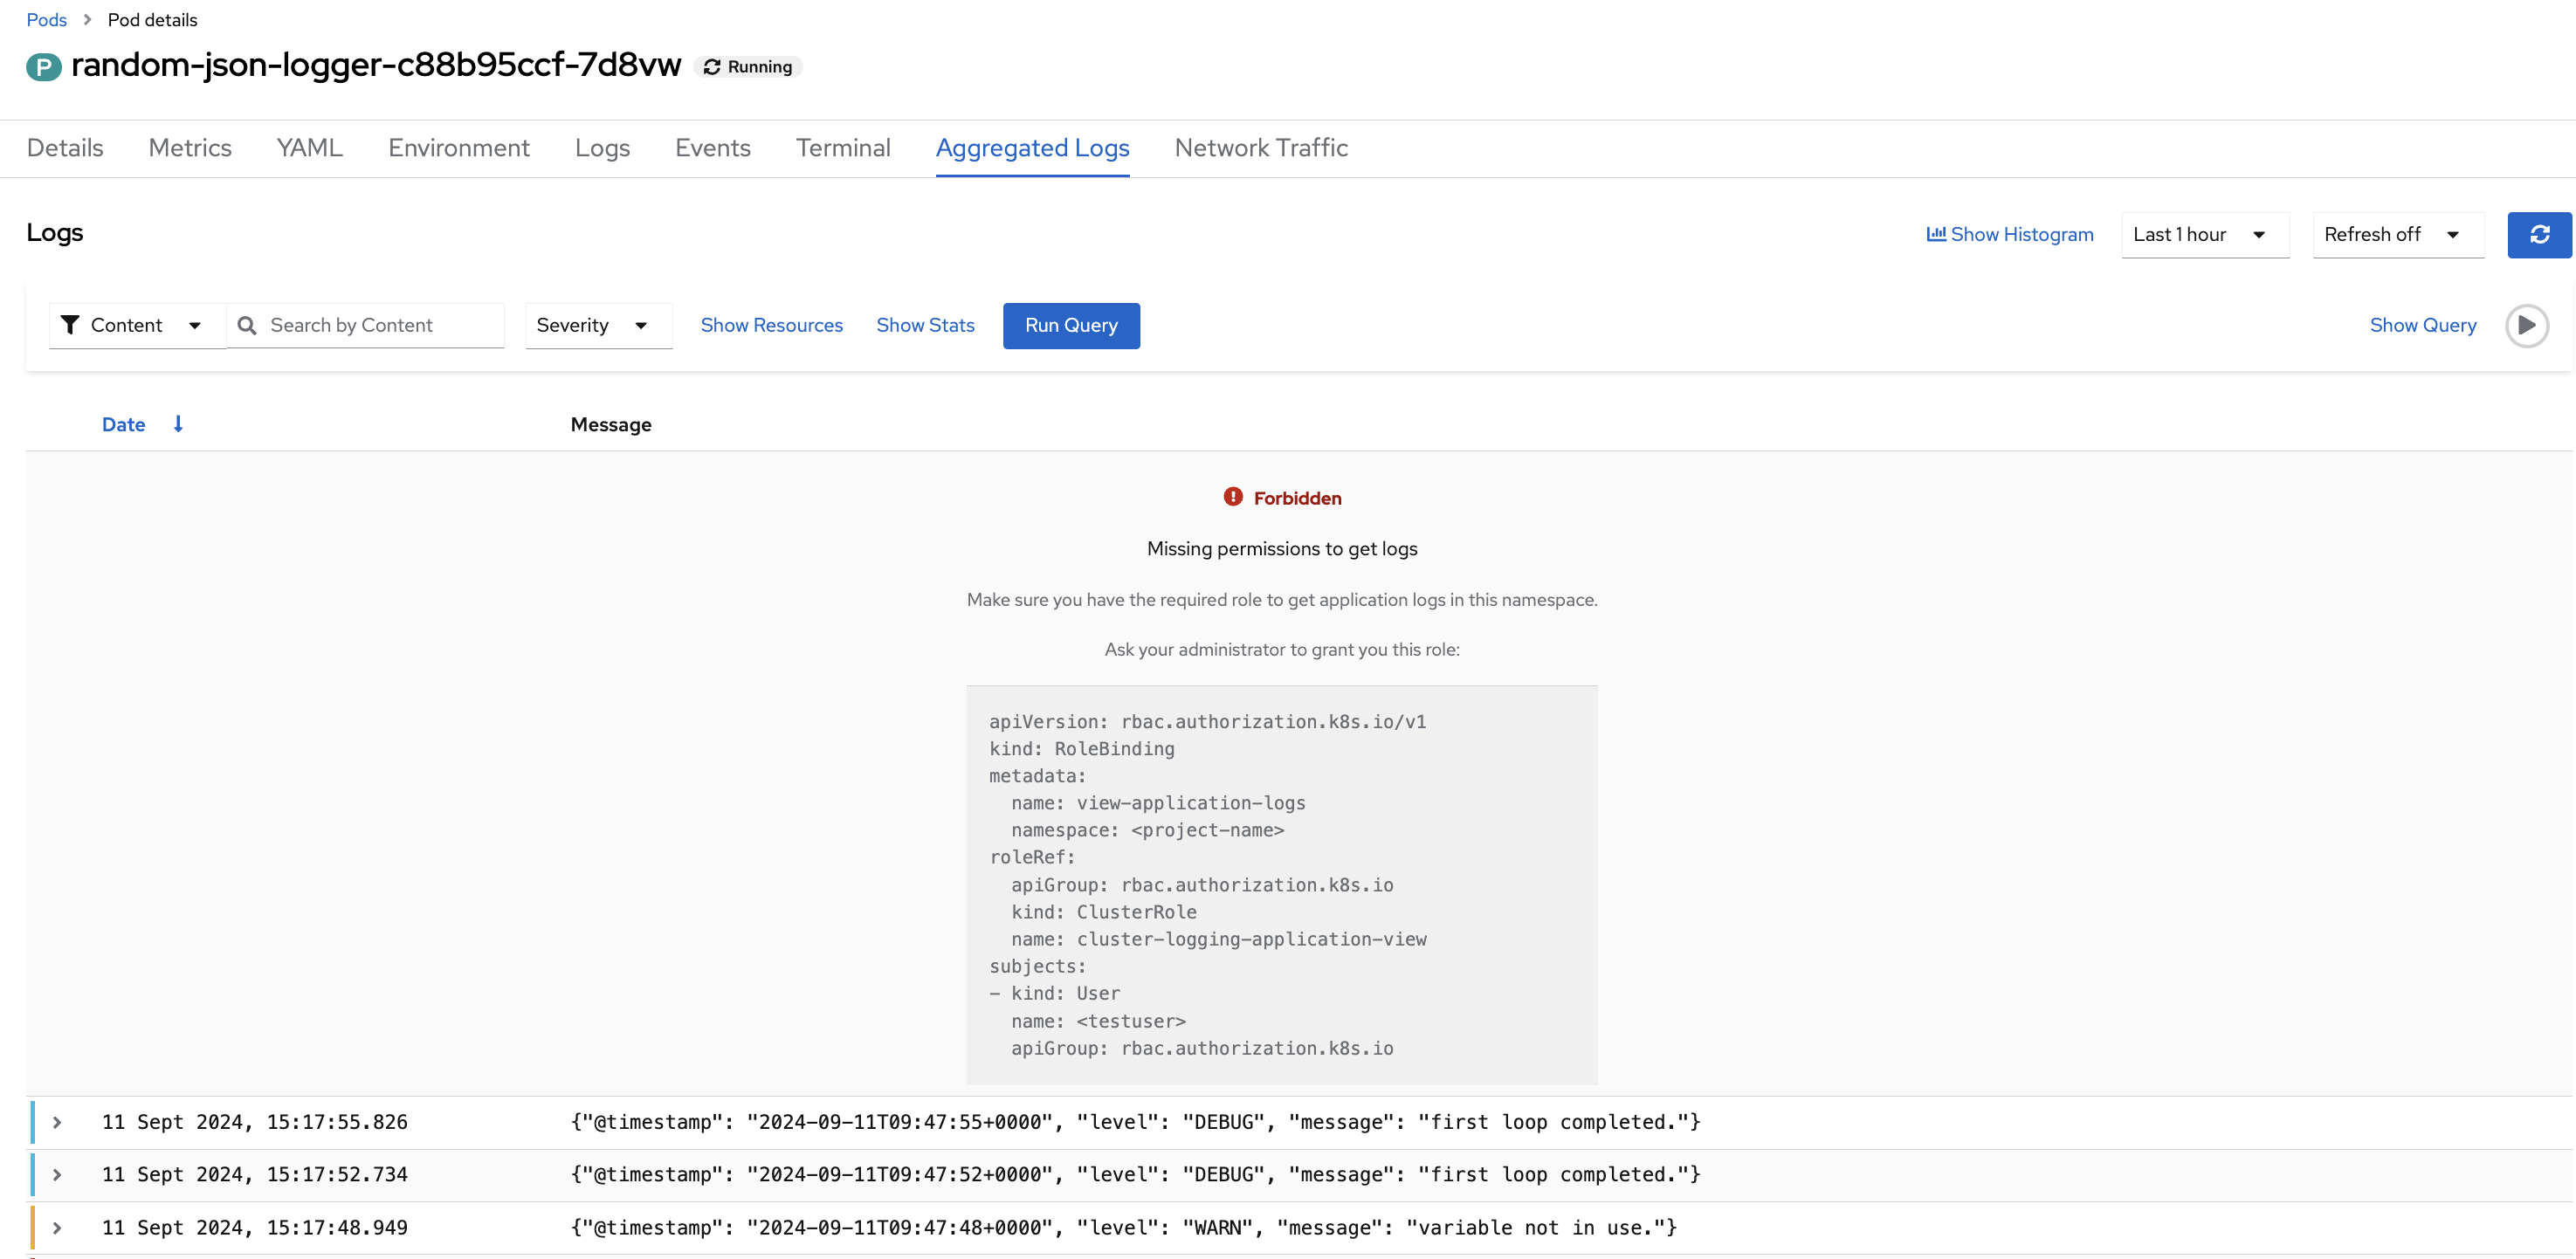Screen dimensions: 2576x1259
Task: Click the Running status sync icon
Action: click(712, 67)
